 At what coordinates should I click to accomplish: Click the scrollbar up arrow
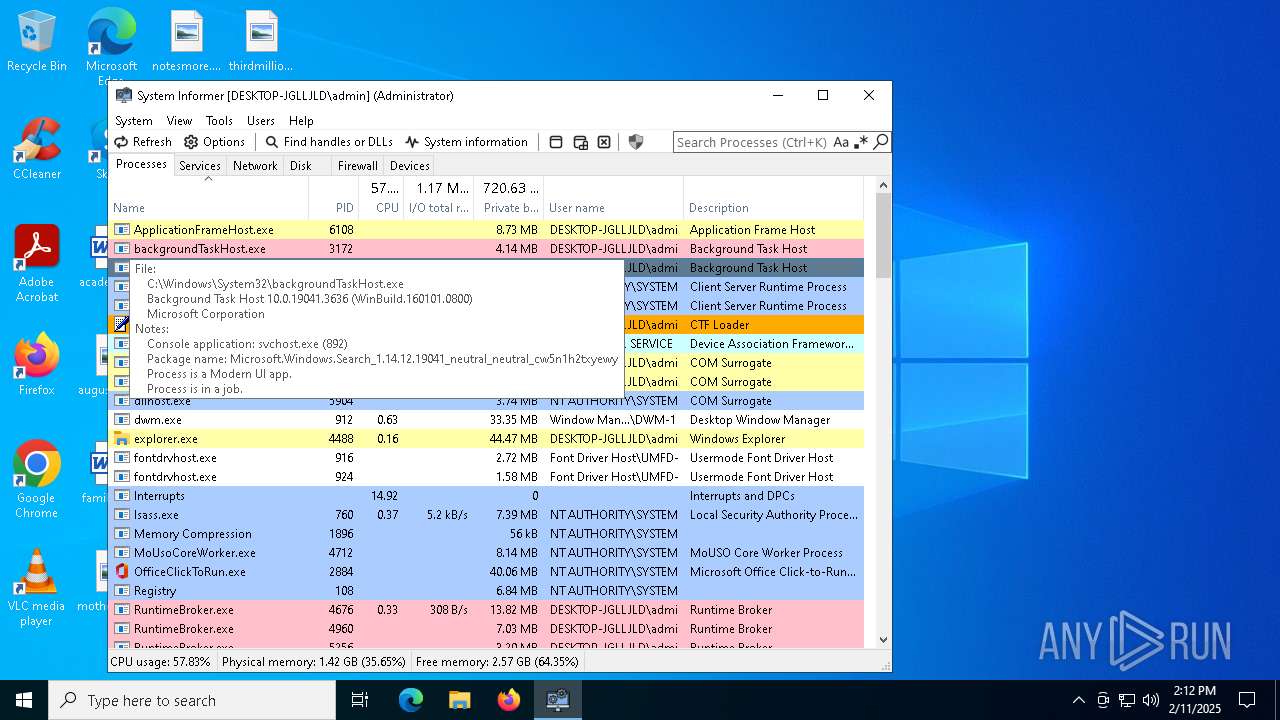tap(883, 185)
